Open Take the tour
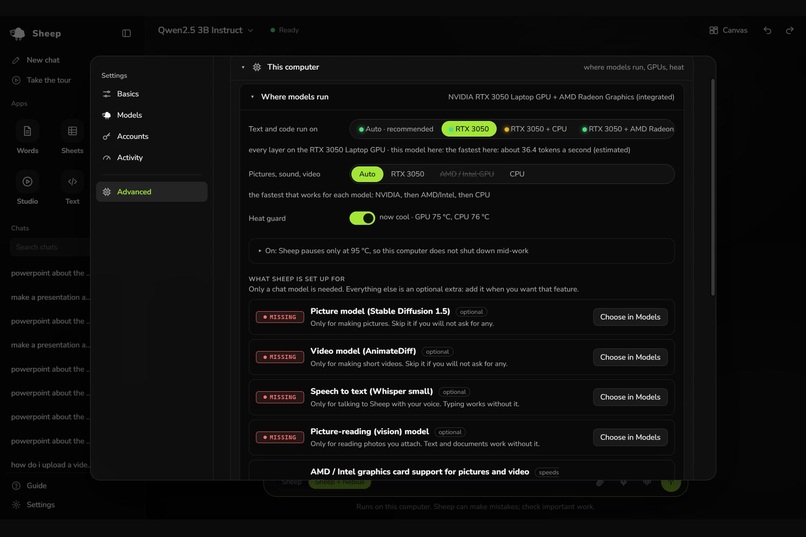Viewport: 806px width, 537px height. click(41, 80)
